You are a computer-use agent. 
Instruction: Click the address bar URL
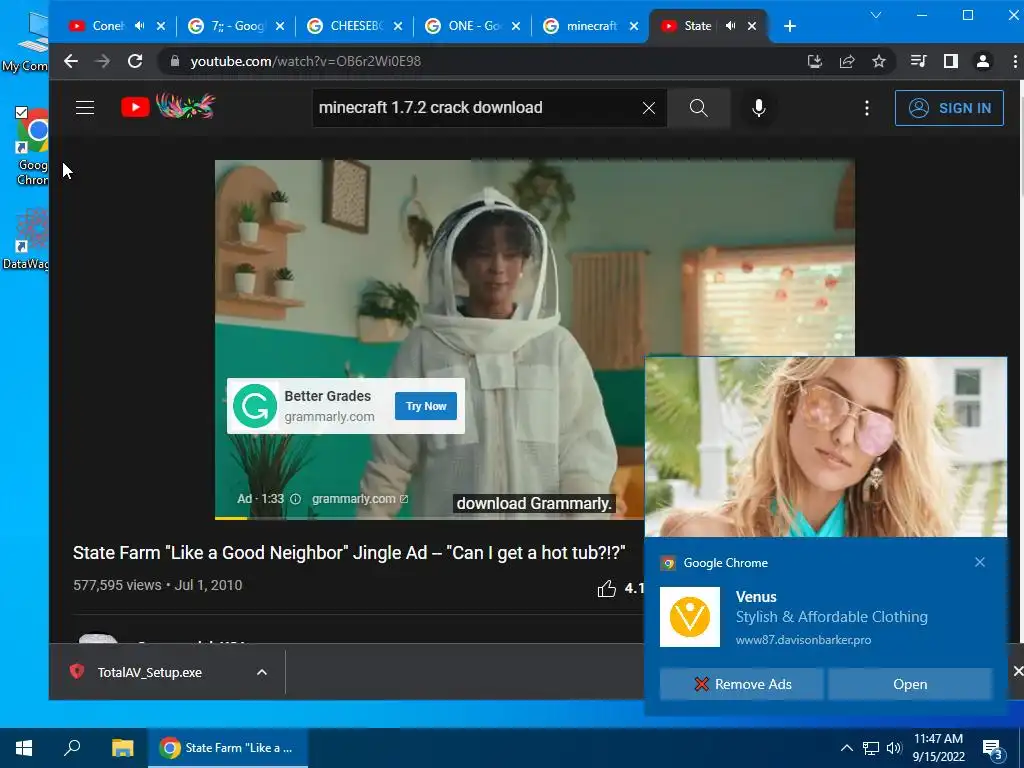click(x=306, y=61)
